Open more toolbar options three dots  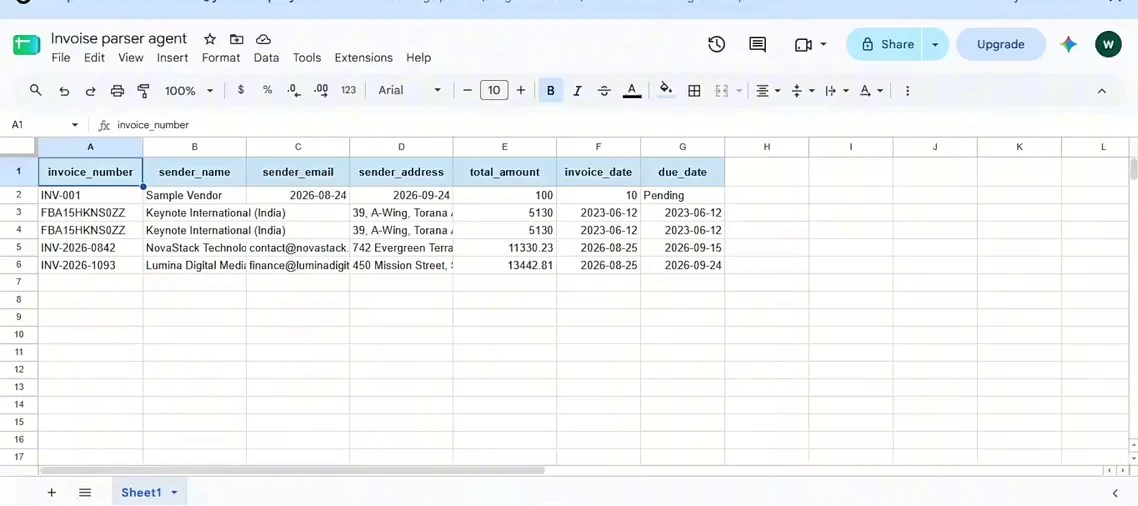coord(907,91)
